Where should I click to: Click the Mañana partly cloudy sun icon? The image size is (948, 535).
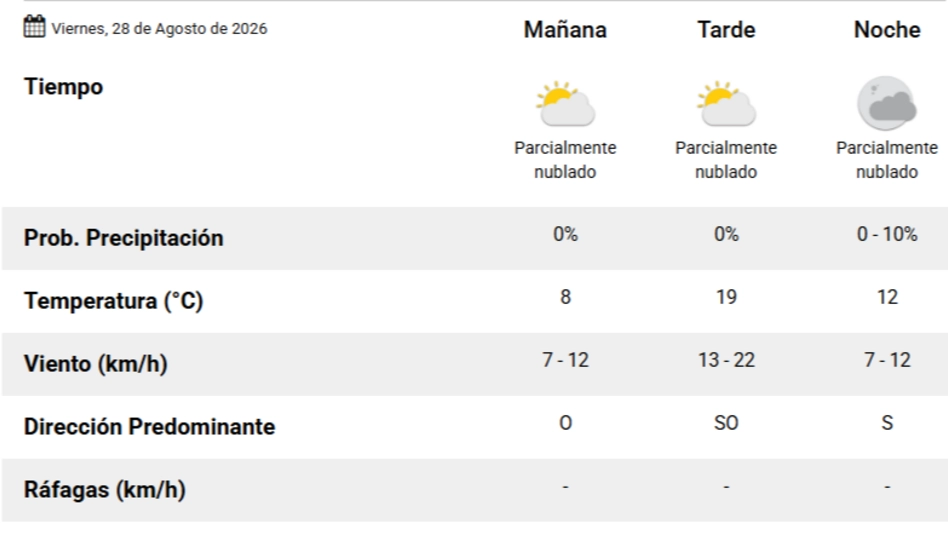565,103
